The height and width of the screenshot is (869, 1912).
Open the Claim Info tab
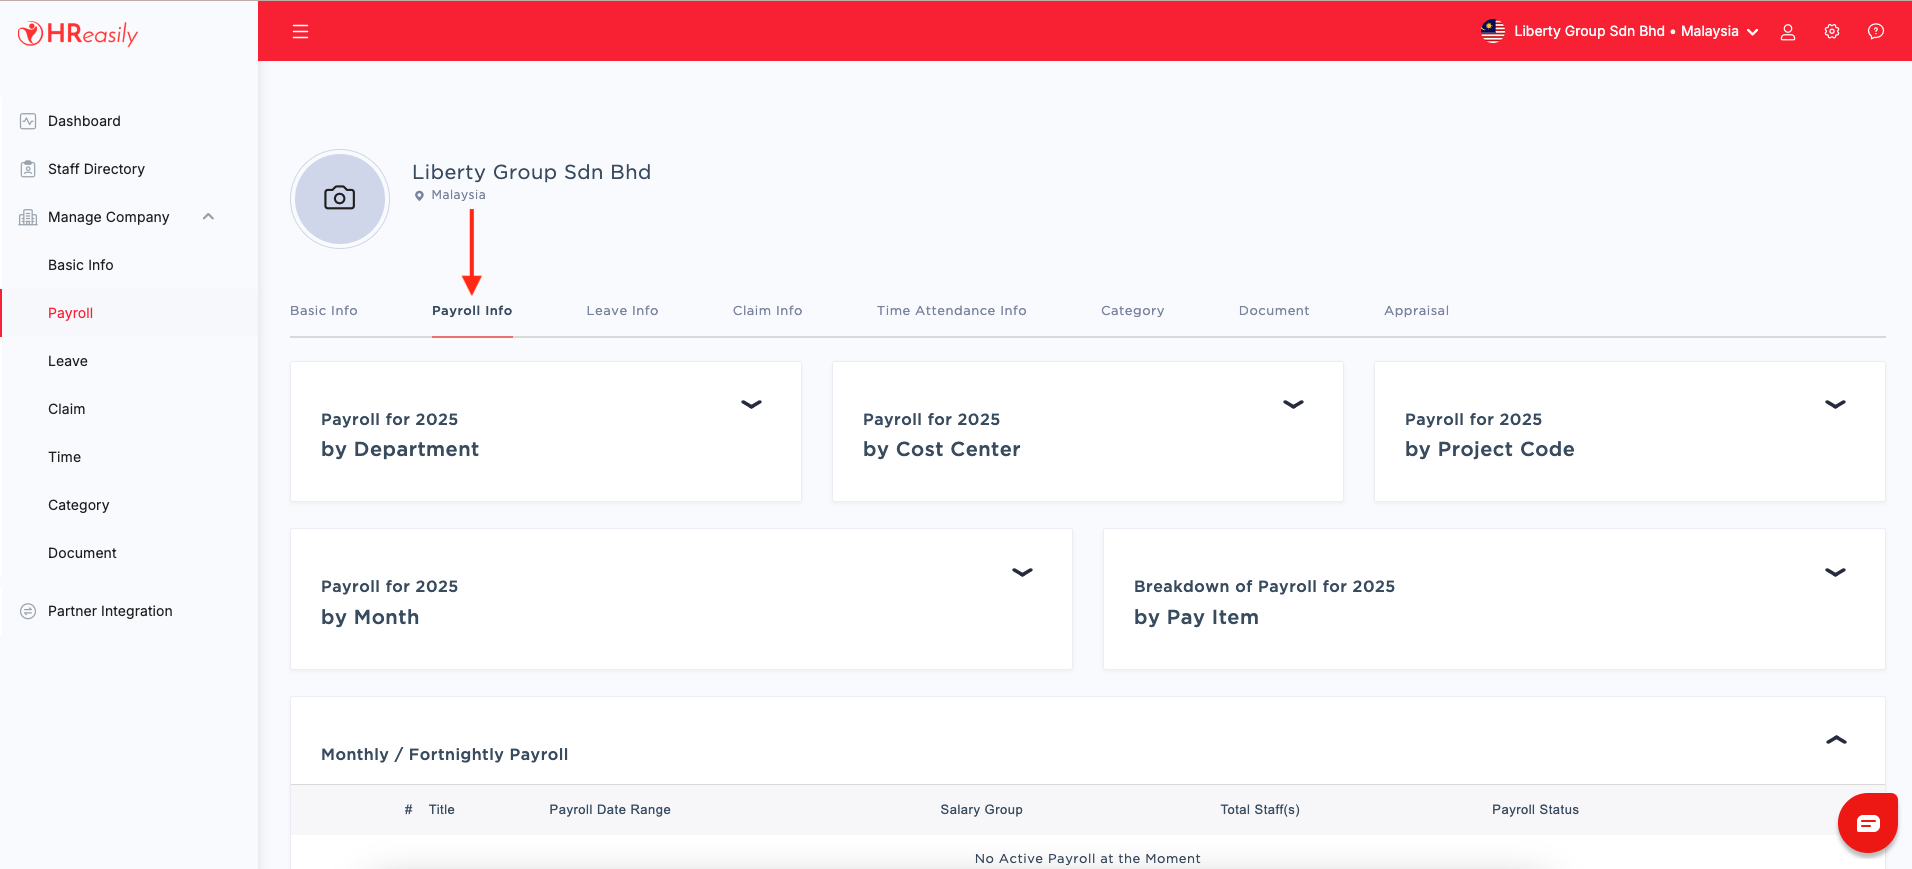[767, 311]
